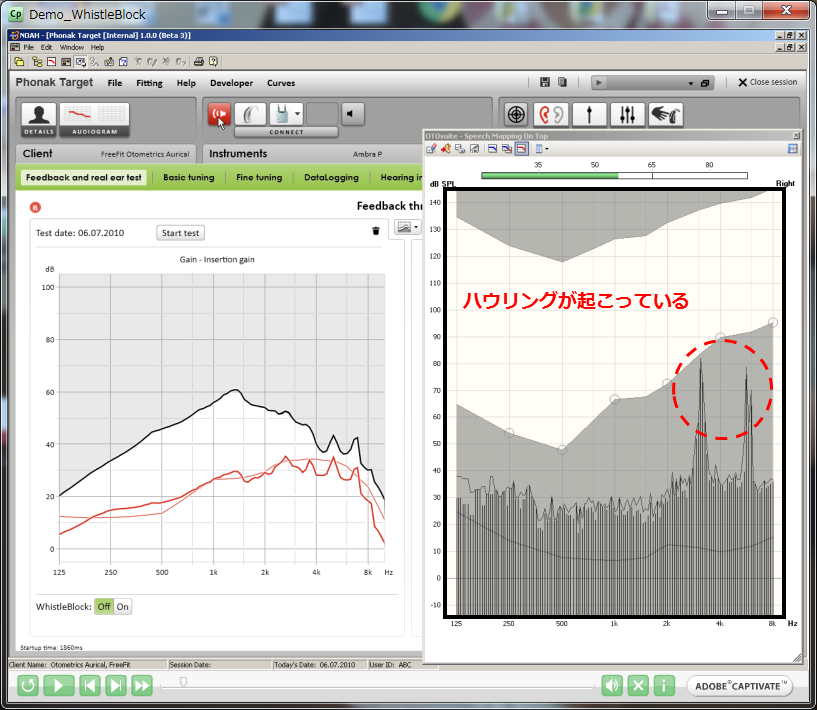817x710 pixels.
Task: Toggle the highlighted red curve view in OTOsuite
Action: tap(522, 149)
